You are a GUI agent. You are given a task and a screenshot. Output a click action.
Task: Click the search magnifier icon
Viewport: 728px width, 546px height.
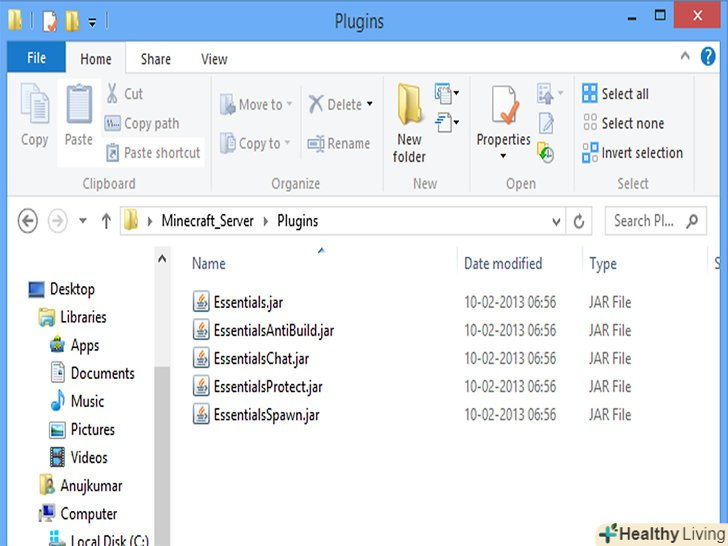[x=692, y=221]
